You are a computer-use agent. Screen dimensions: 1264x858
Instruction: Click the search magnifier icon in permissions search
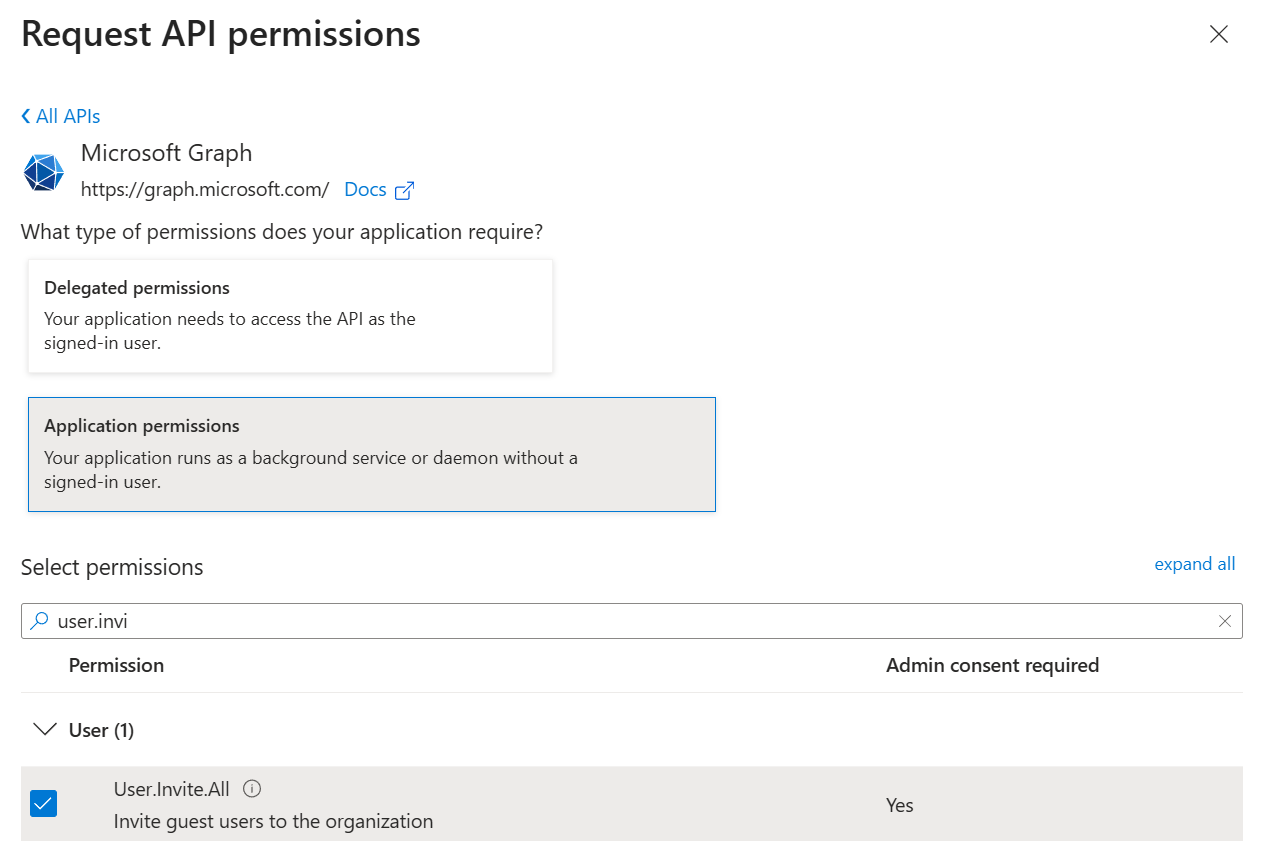[x=39, y=620]
